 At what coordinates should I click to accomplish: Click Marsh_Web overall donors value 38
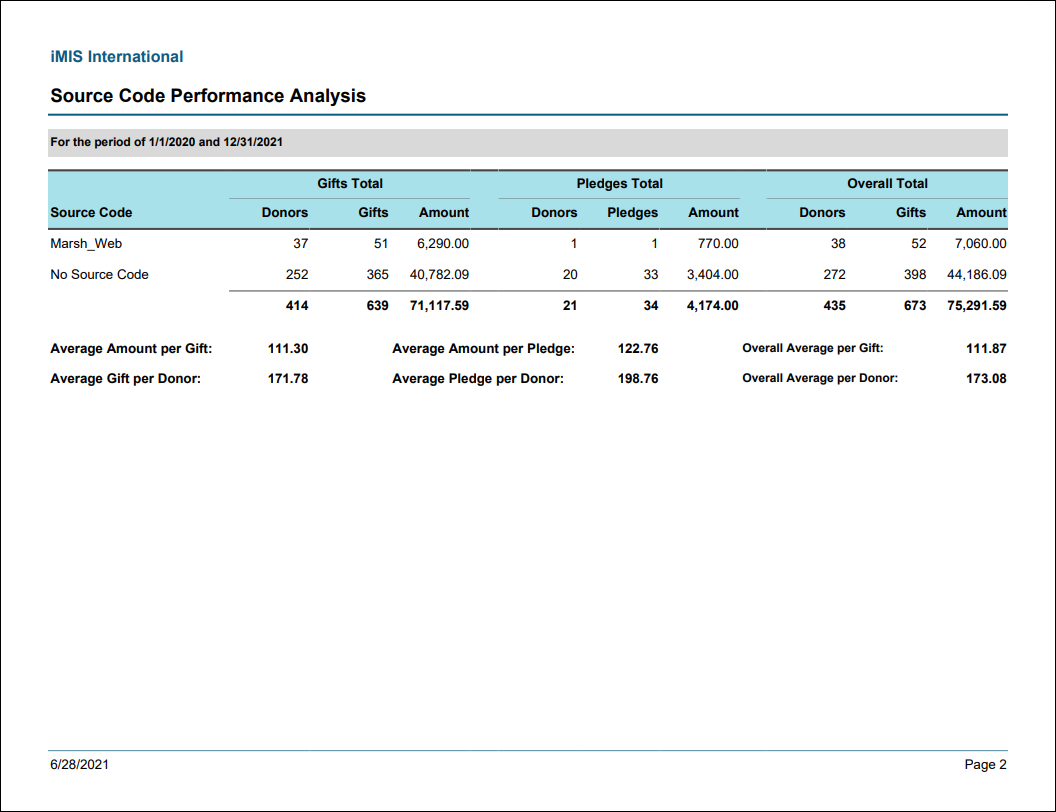click(x=838, y=244)
